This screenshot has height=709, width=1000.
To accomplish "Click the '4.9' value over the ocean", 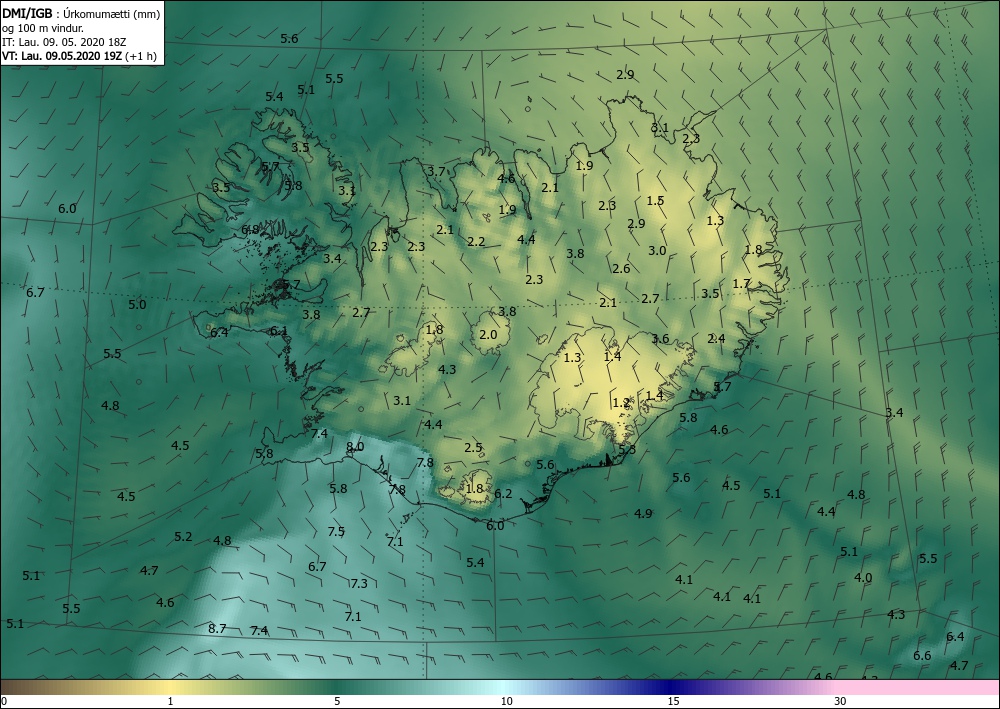I will click(643, 513).
